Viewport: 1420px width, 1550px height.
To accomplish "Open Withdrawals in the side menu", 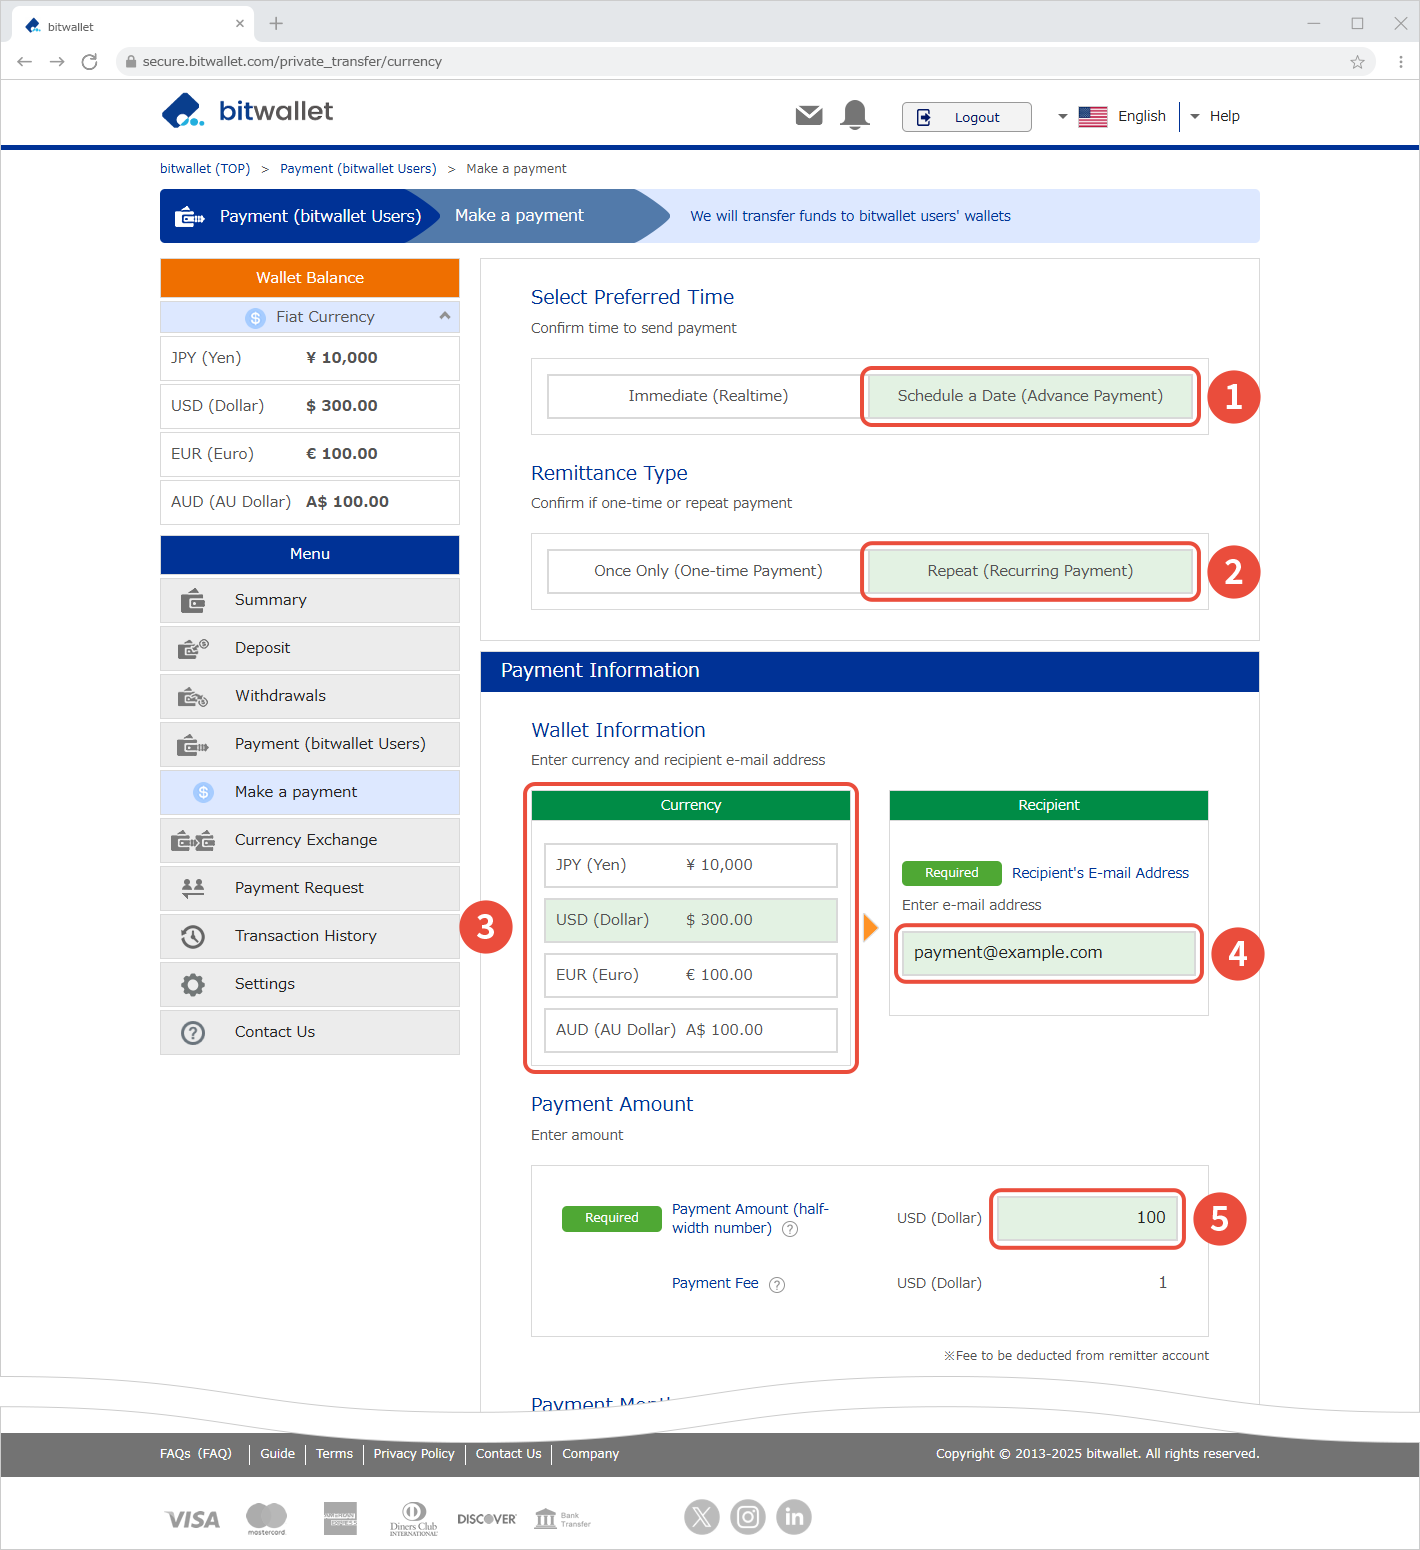I will point(310,696).
